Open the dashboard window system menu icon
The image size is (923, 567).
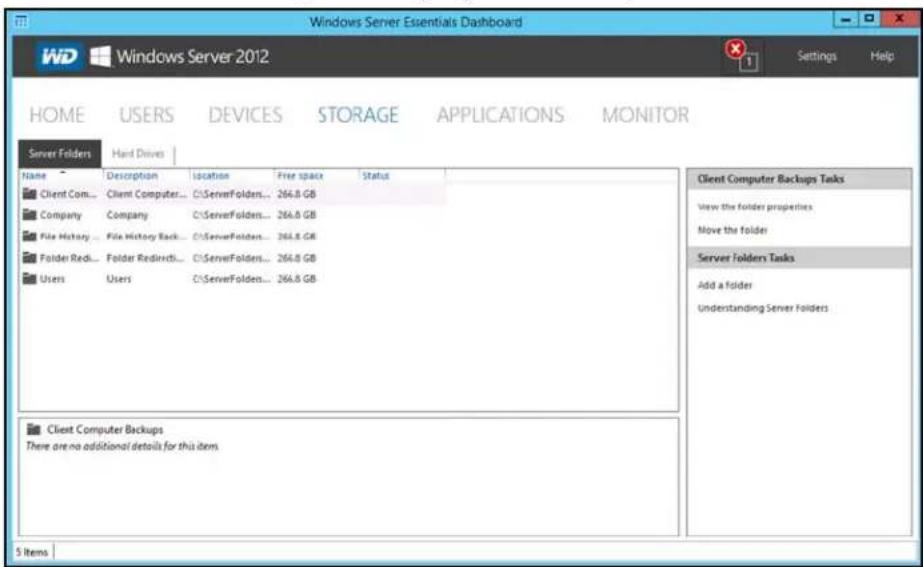tap(21, 22)
